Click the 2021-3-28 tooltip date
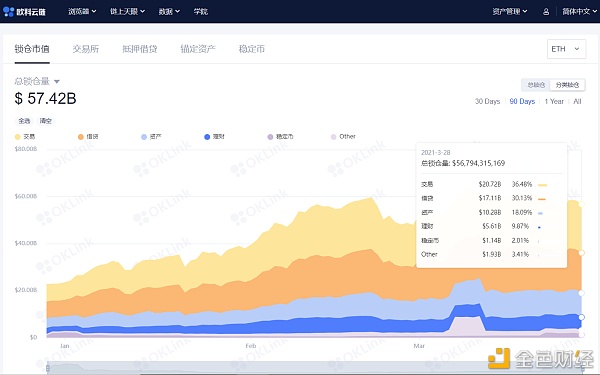The height and width of the screenshot is (375, 600). coord(435,152)
